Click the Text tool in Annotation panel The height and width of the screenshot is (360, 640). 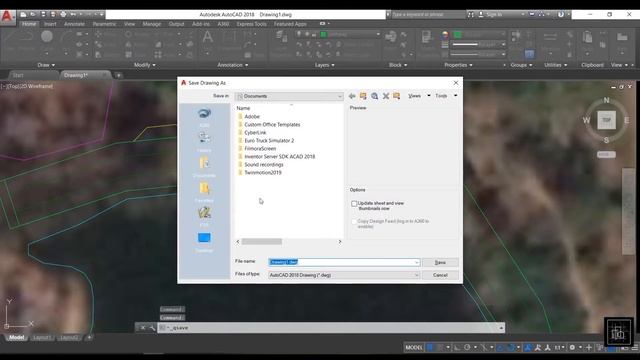coord(207,37)
